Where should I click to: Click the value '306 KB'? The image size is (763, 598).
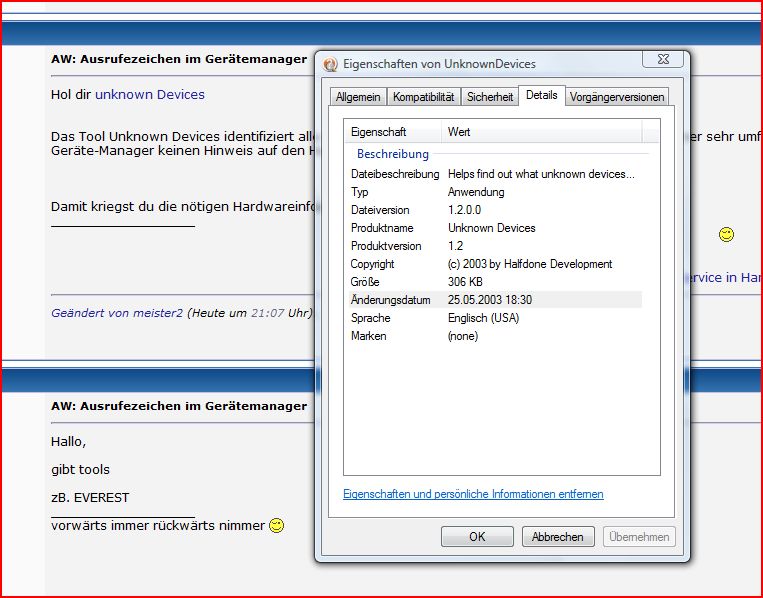click(465, 282)
